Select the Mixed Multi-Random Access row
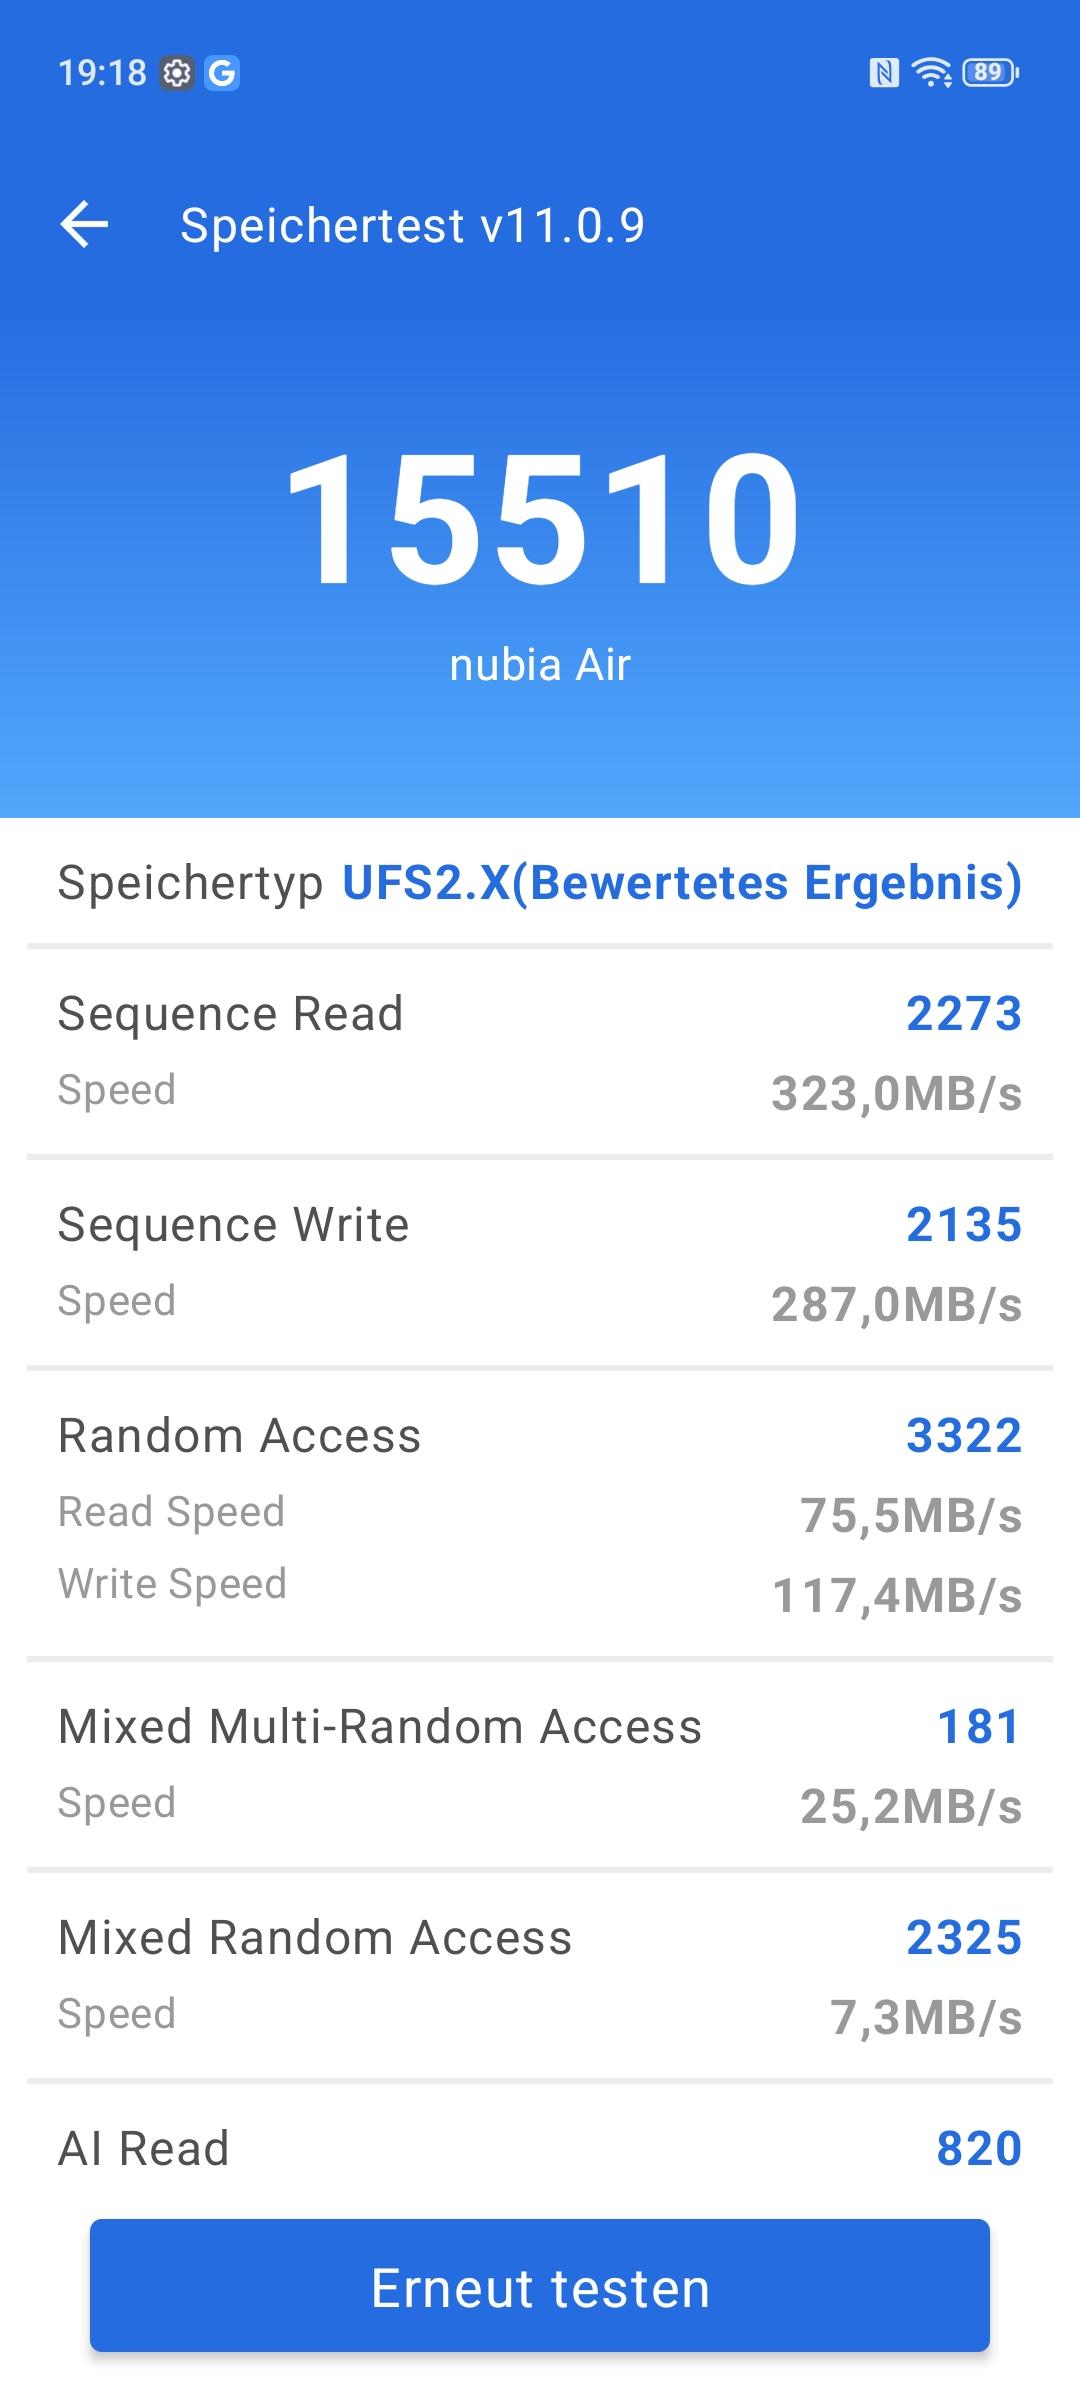1080x2400 pixels. [540, 1764]
